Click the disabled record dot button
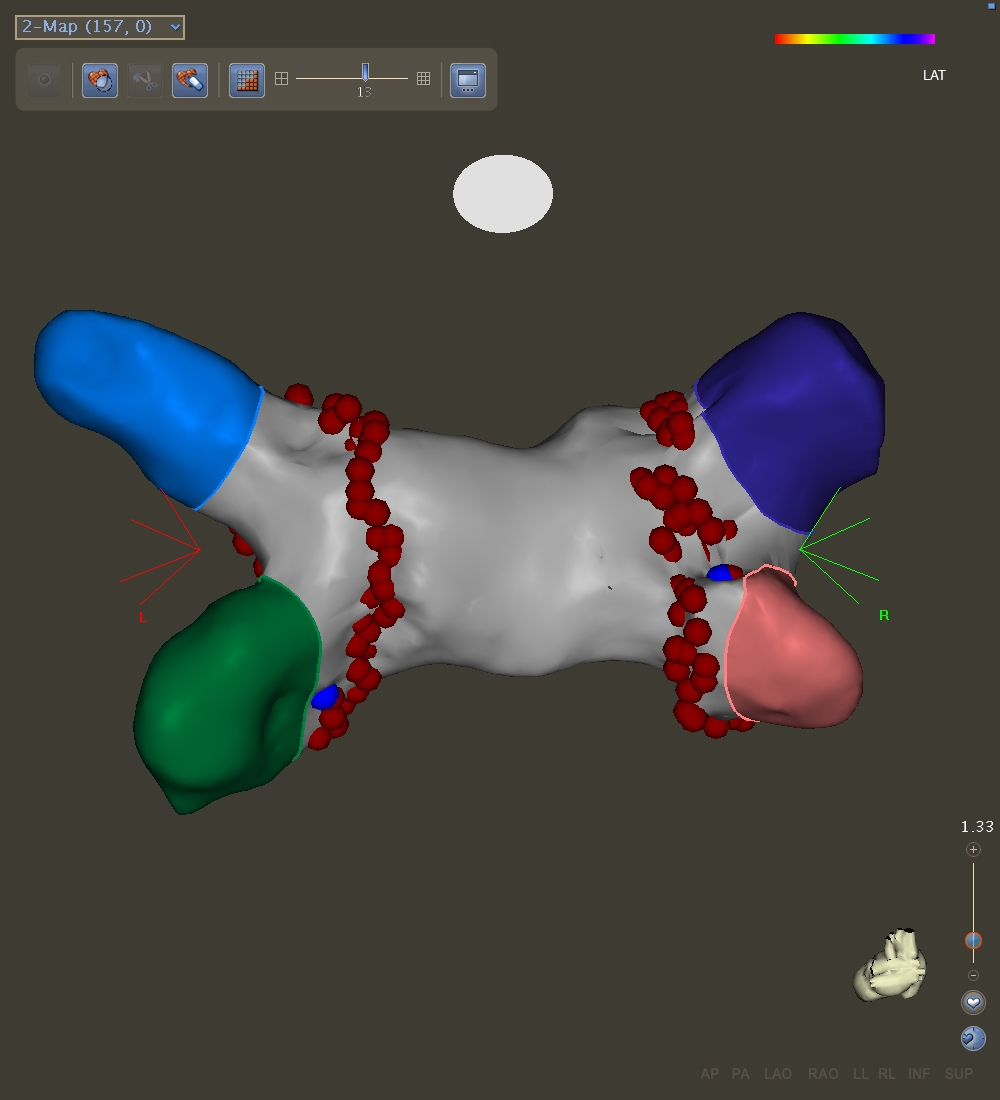This screenshot has height=1100, width=1000. click(x=44, y=80)
